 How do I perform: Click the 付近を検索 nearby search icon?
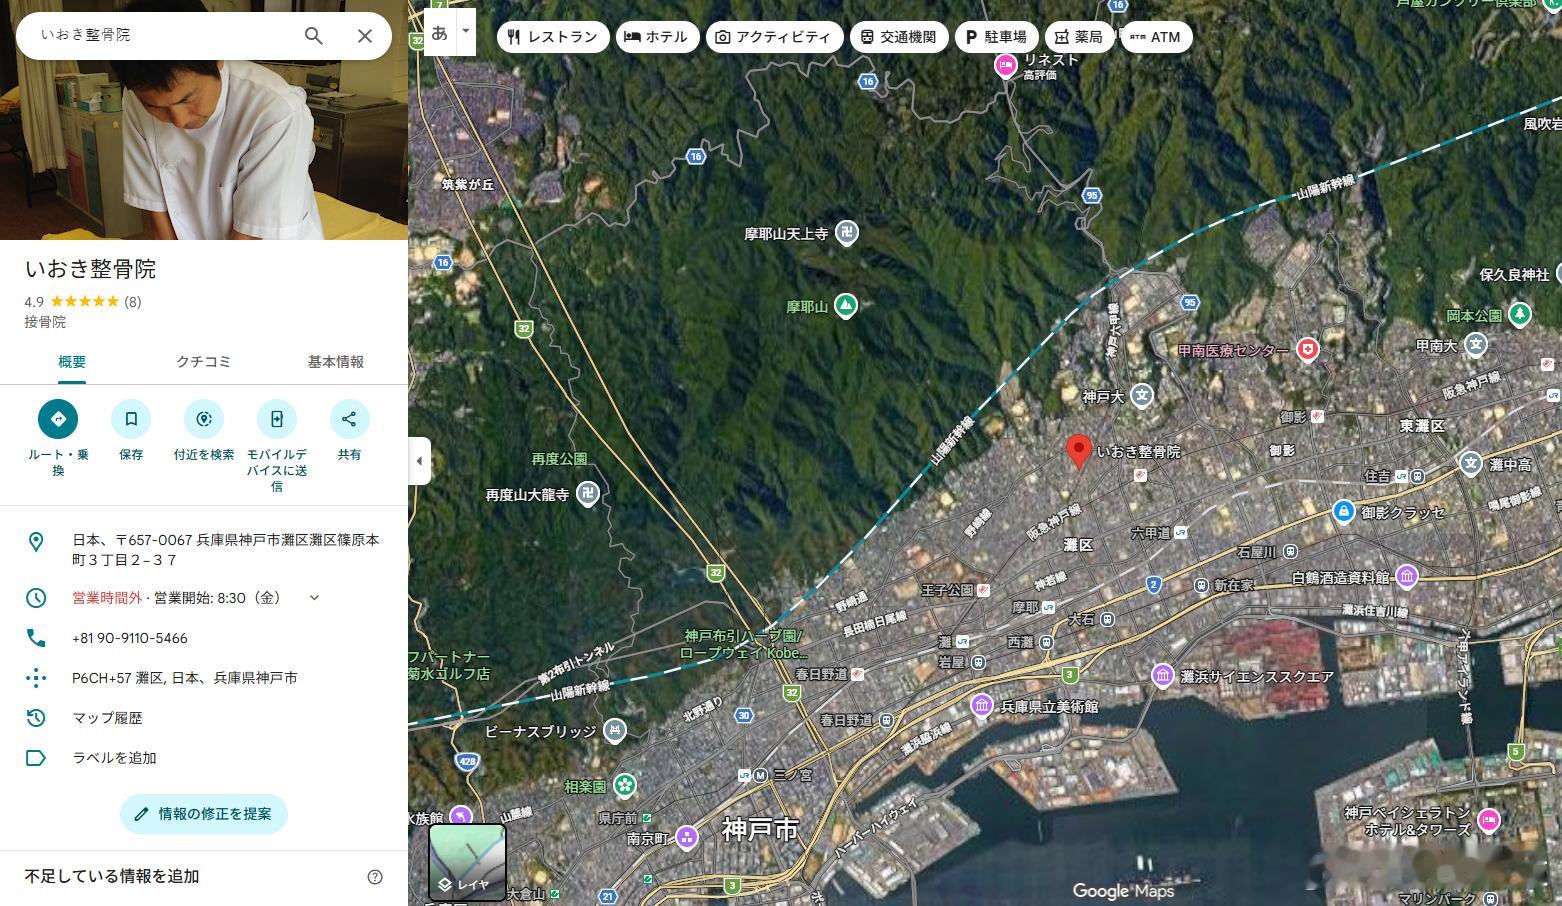pos(204,419)
